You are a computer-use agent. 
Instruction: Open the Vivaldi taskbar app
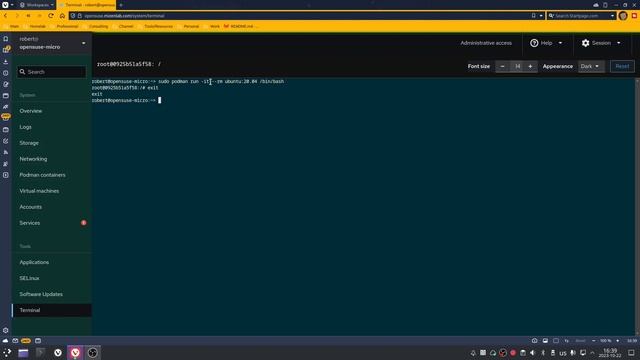(75, 353)
